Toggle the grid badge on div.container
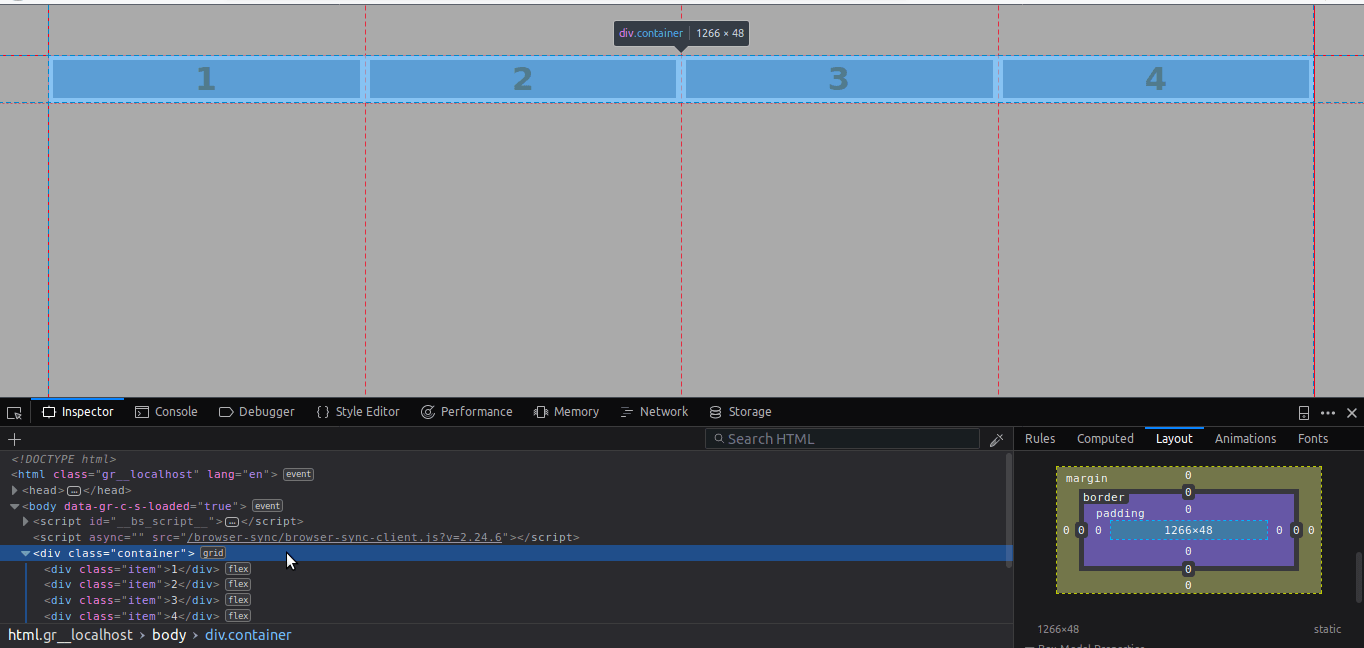The image size is (1364, 648). [213, 553]
